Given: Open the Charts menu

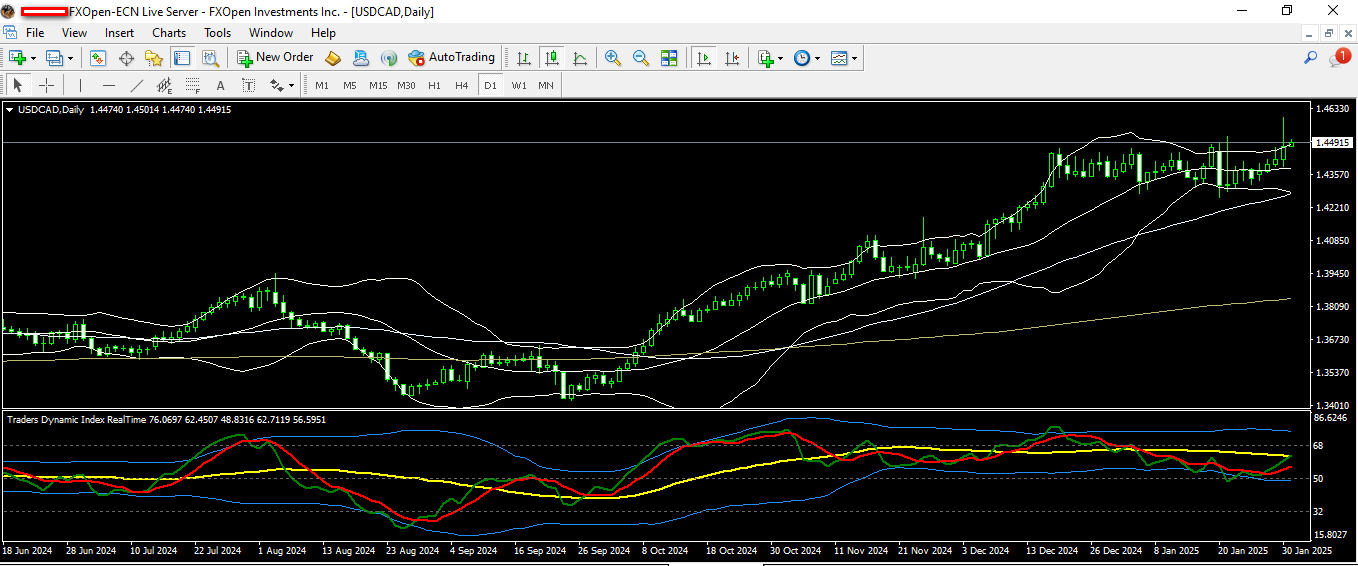Looking at the screenshot, I should (x=169, y=33).
